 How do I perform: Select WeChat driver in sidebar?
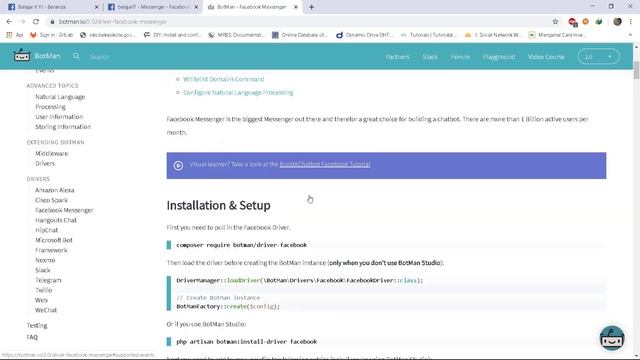(46, 310)
